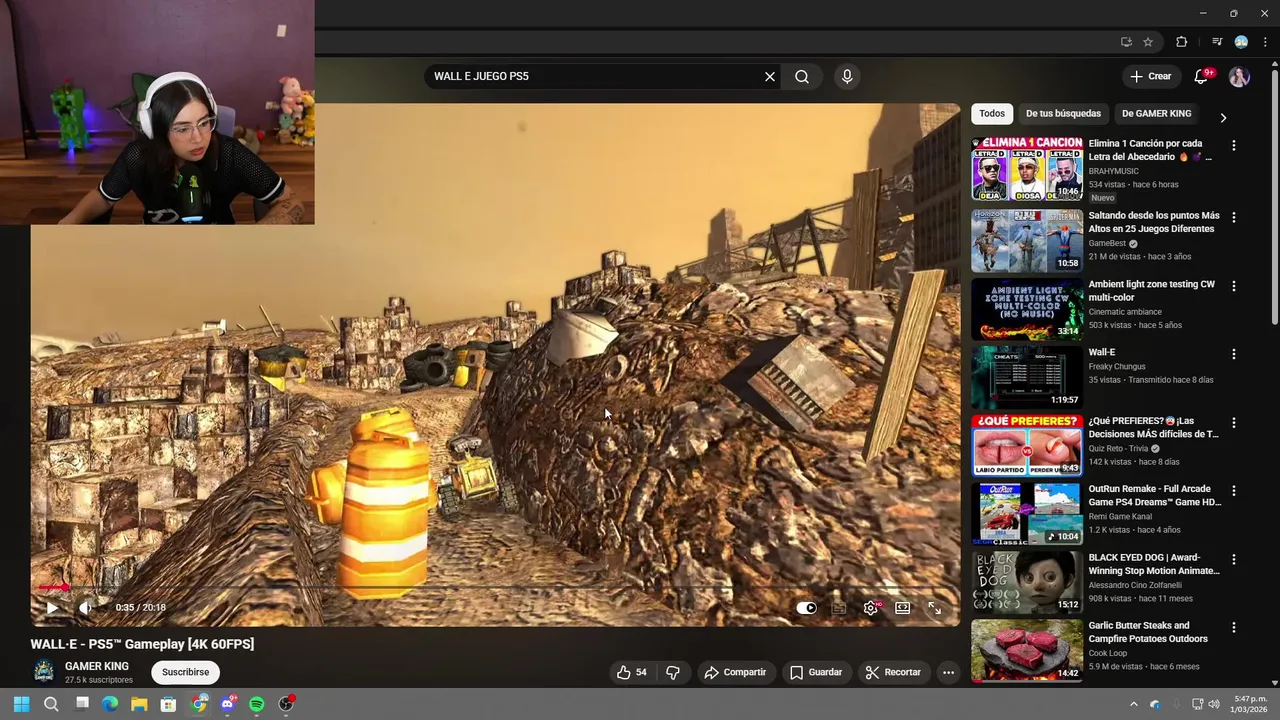
Task: Select the Todos filter chip
Action: pos(992,113)
